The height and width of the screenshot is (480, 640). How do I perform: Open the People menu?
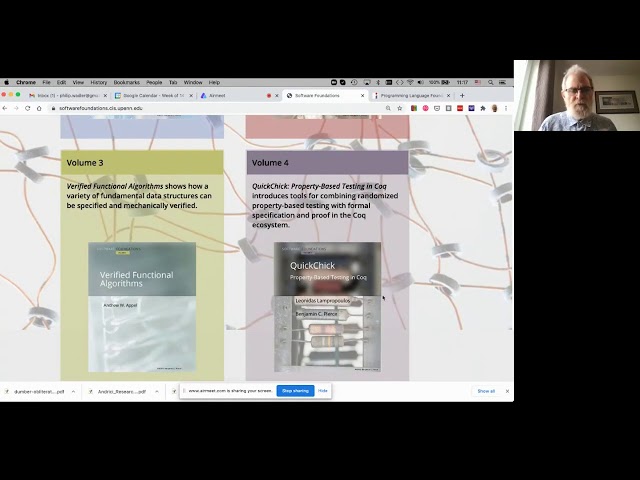point(154,82)
